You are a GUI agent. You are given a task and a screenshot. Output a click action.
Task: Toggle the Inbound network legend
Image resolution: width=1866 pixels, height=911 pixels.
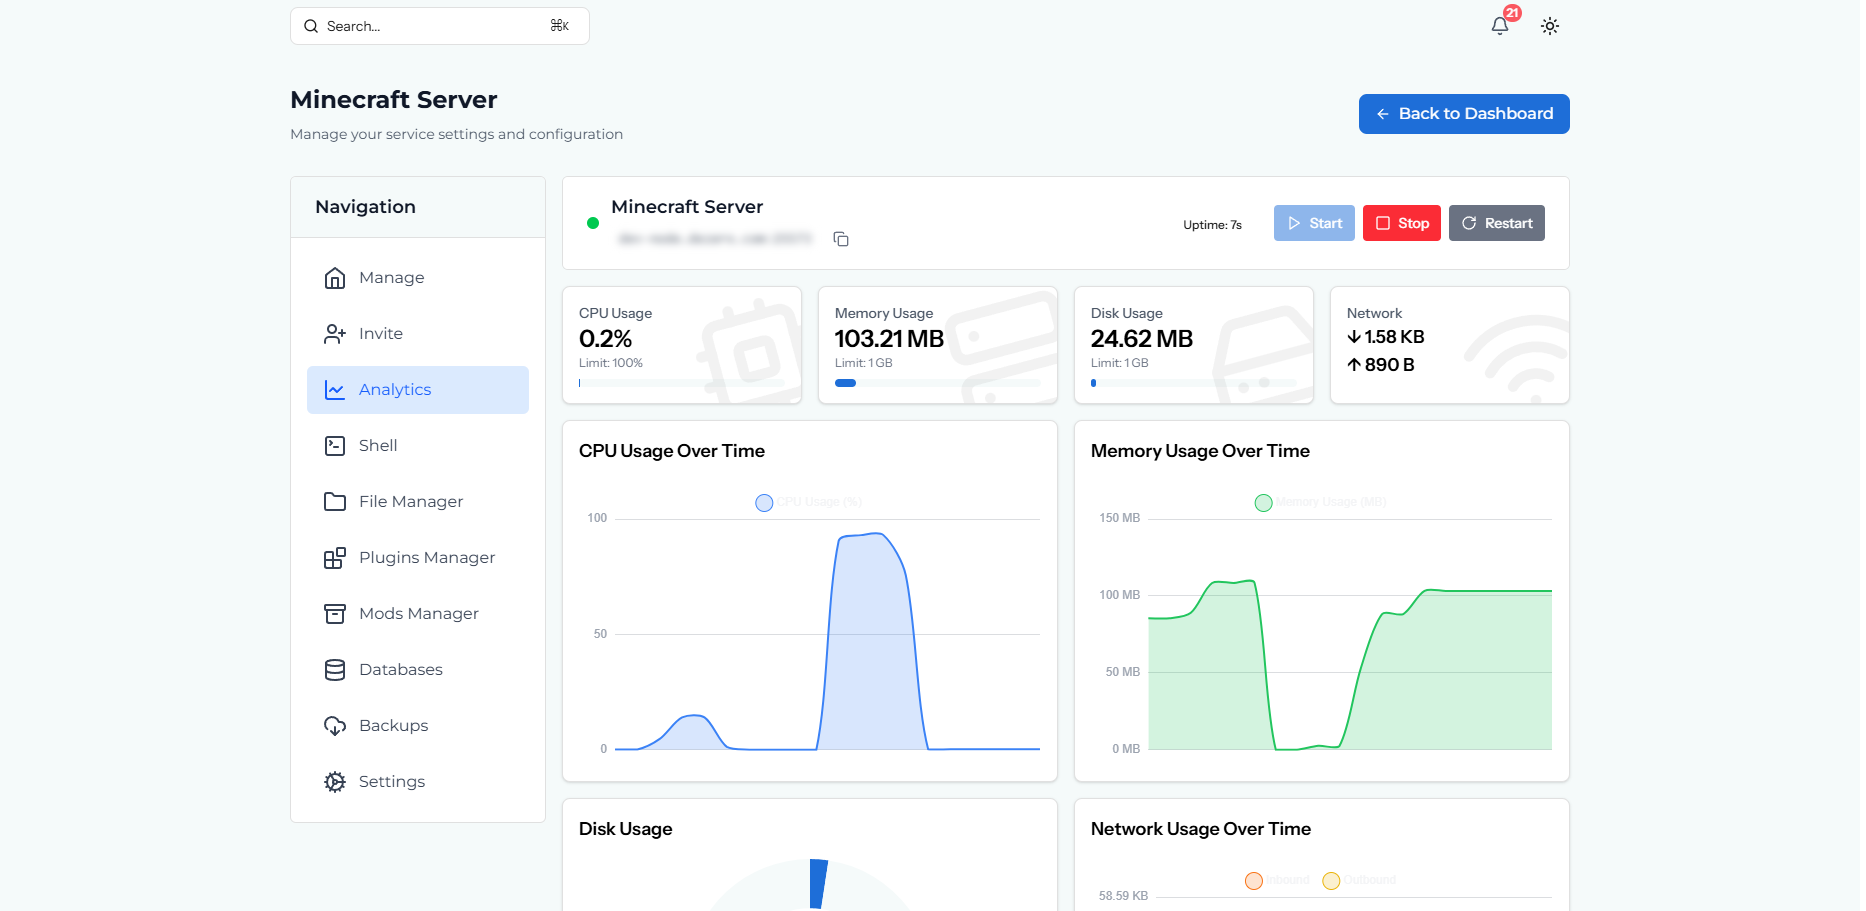coord(1277,880)
